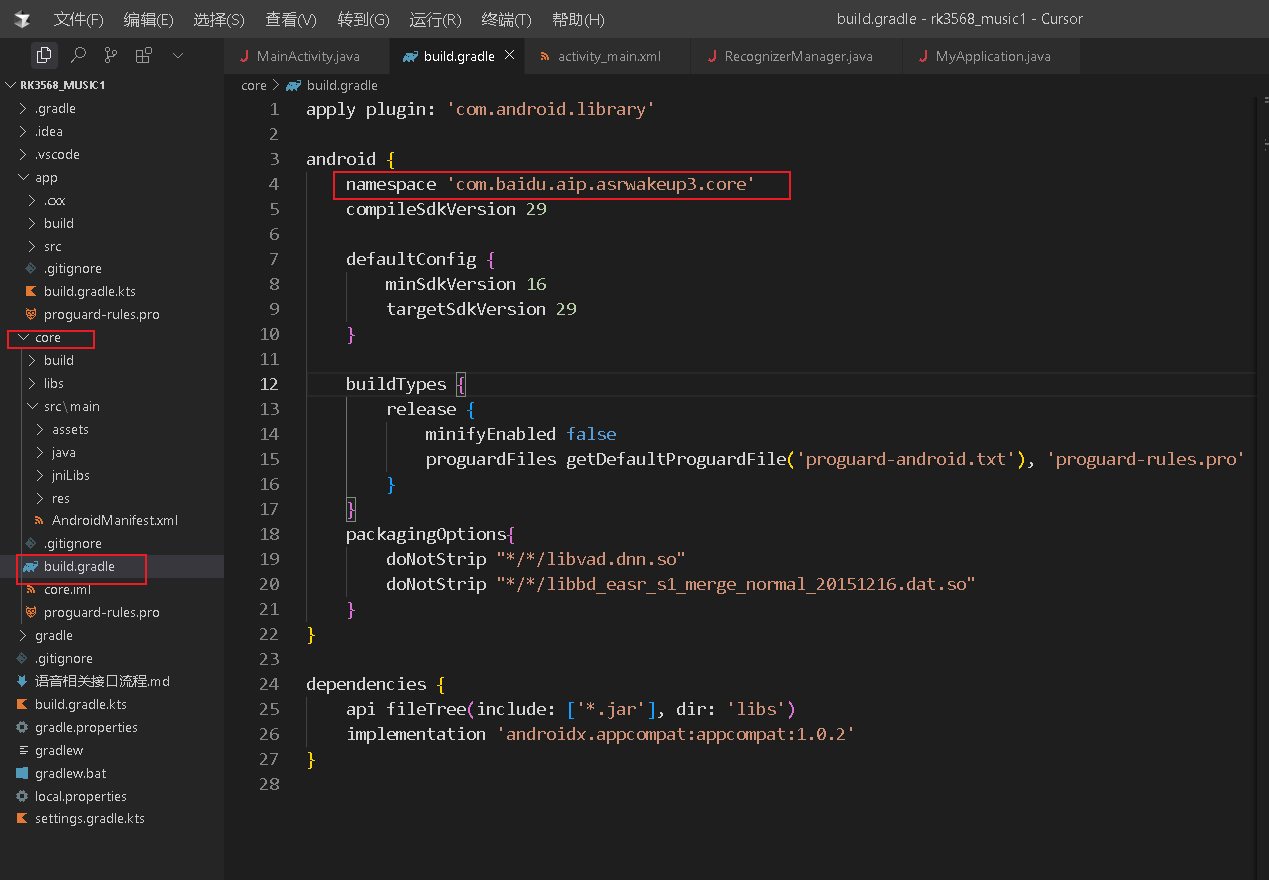Click line number 12 in gutter

point(269,384)
